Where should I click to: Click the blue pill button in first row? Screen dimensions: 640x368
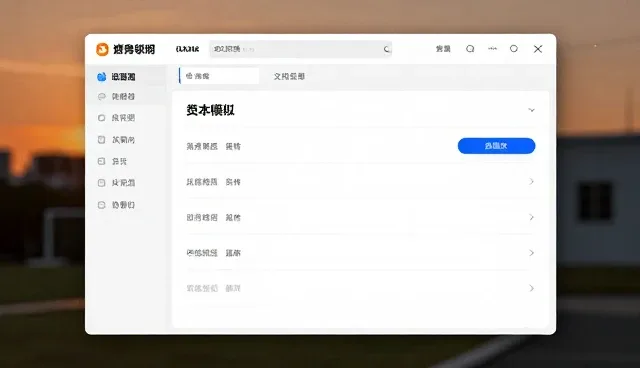(x=496, y=146)
